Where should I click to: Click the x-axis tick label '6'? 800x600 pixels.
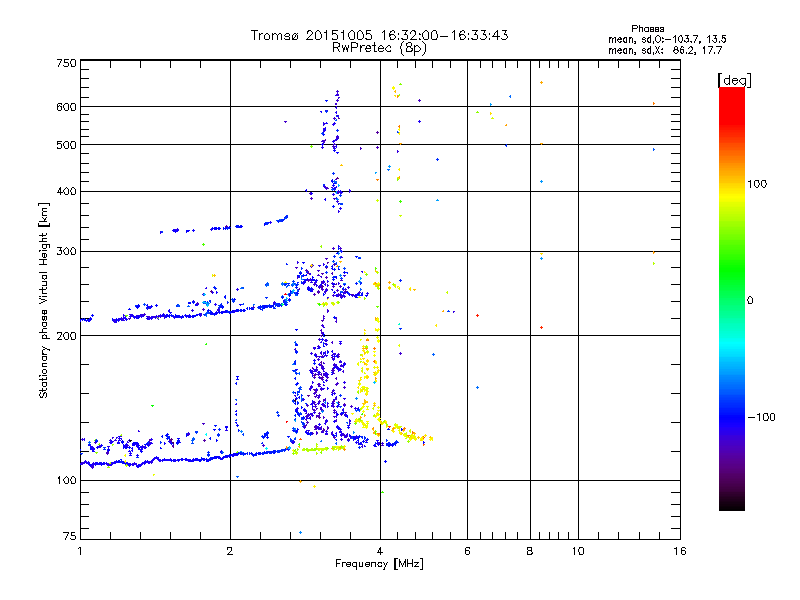pyautogui.click(x=467, y=551)
